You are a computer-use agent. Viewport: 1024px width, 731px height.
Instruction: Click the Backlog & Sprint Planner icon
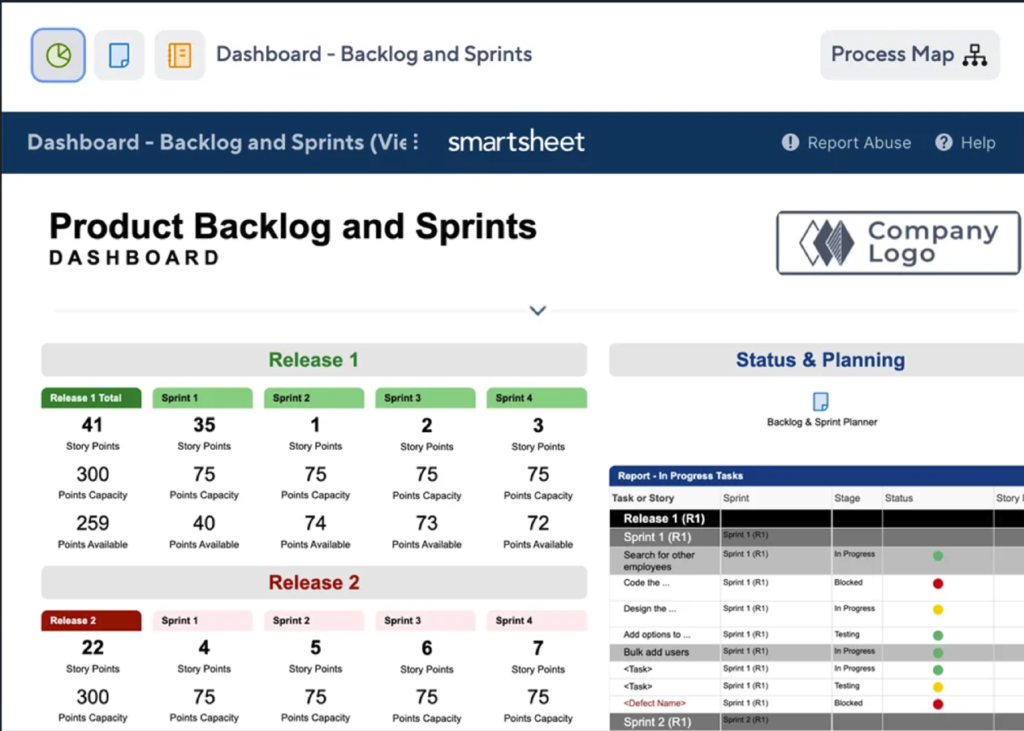tap(821, 402)
